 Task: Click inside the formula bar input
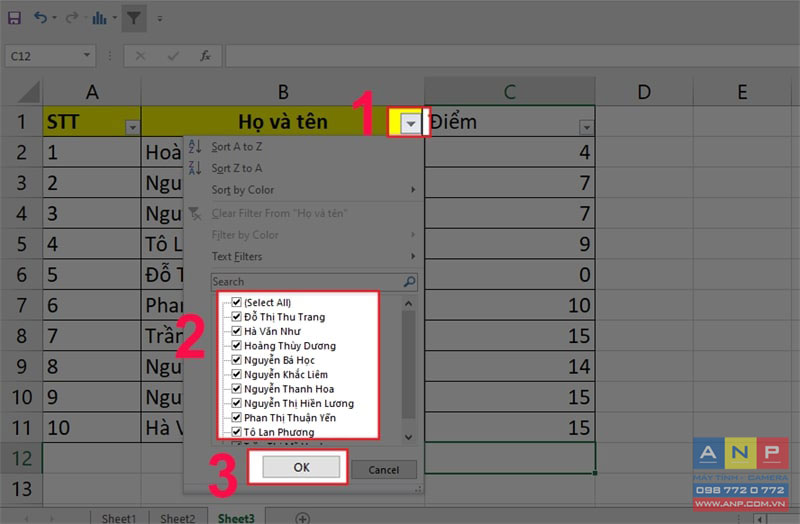[512, 56]
